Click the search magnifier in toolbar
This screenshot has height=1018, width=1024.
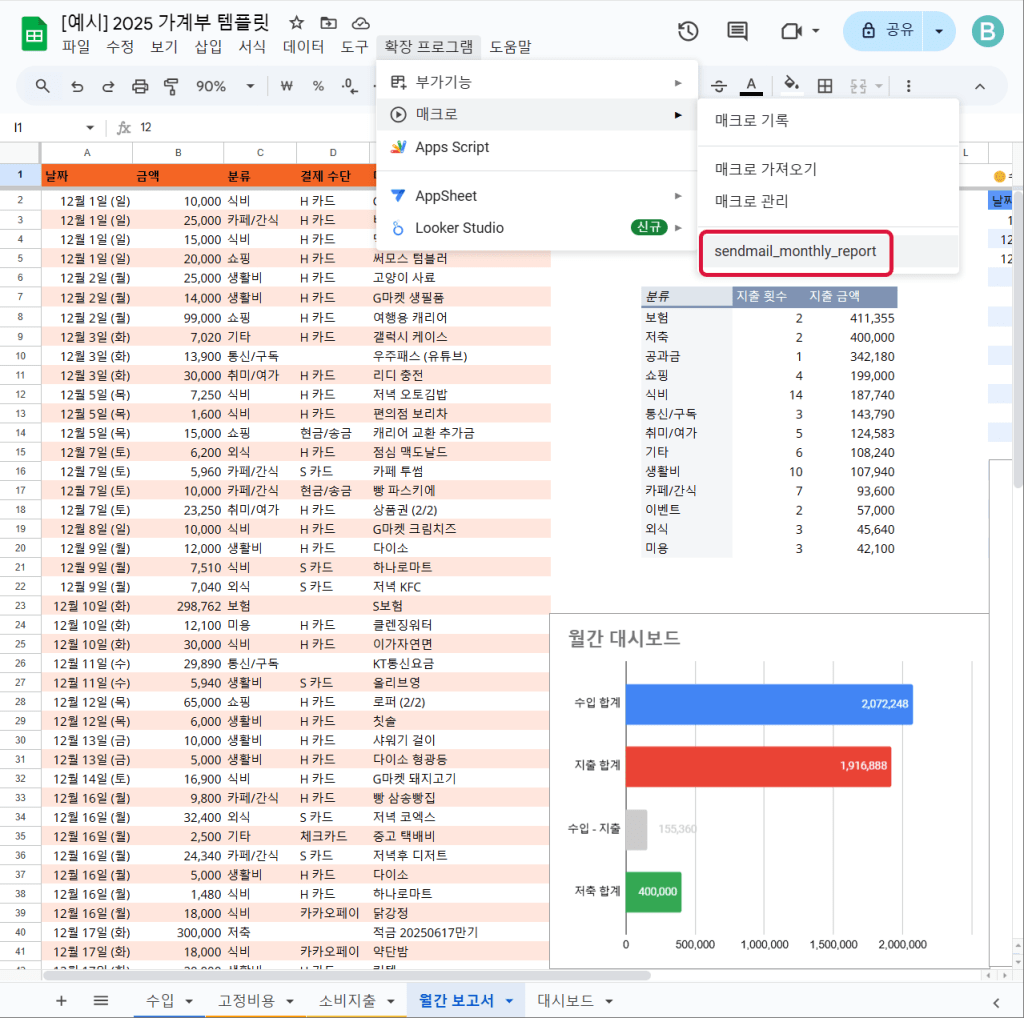coord(43,86)
